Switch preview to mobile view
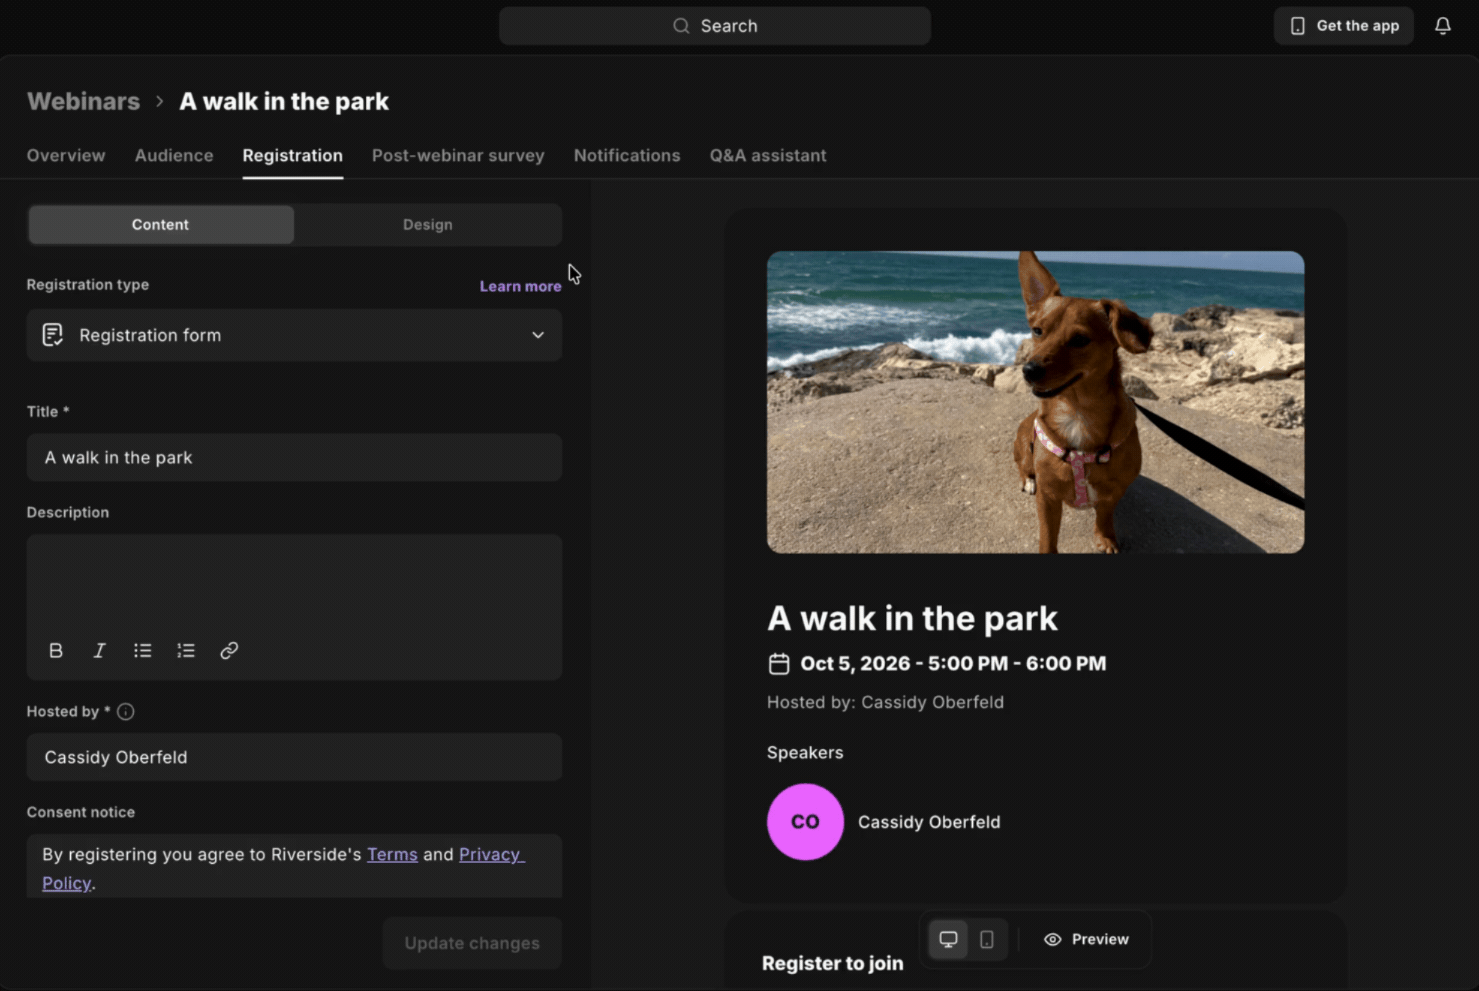This screenshot has height=991, width=1479. pyautogui.click(x=987, y=940)
